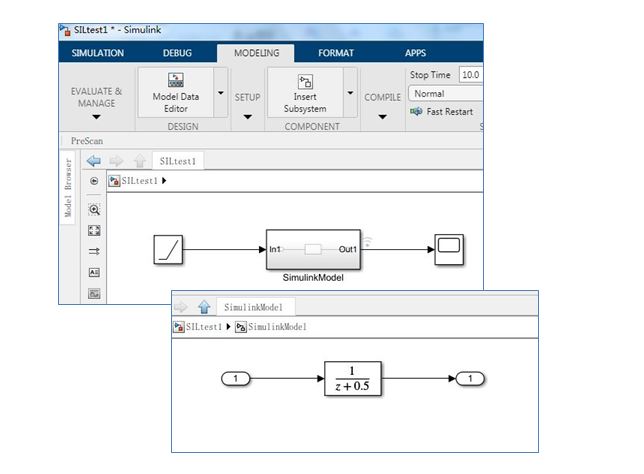The image size is (644, 474).
Task: Select the Ramp source block
Action: point(168,249)
